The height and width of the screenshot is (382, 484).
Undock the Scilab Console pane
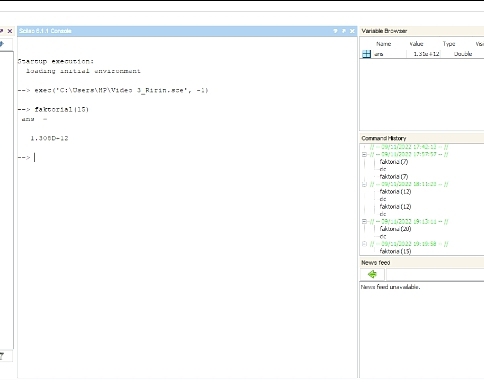pos(344,31)
